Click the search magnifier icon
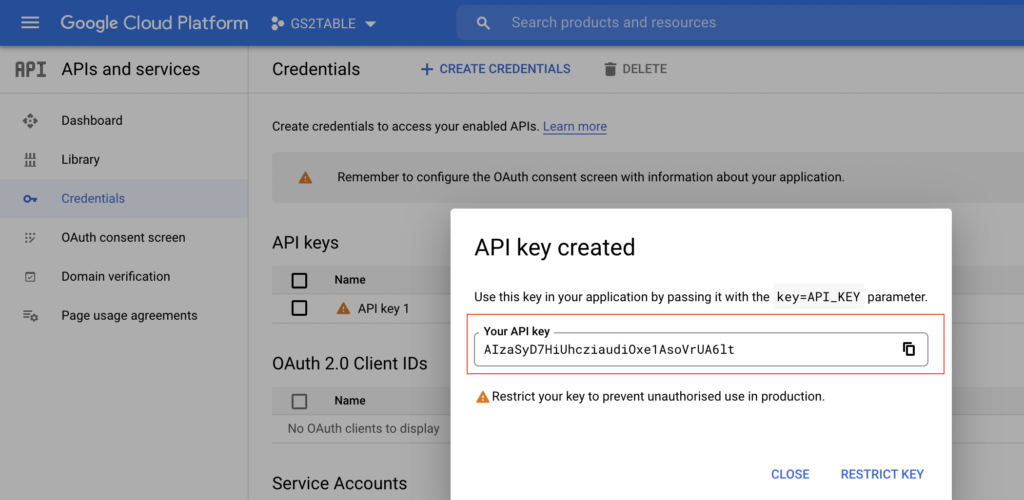 click(x=483, y=23)
